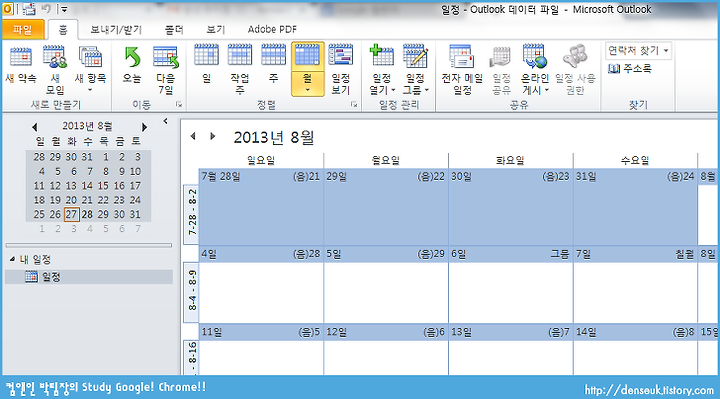Viewport: 720px width, 399px height.
Task: Open the Calendar Groups (일정 그룹) dropdown
Action: click(x=416, y=70)
